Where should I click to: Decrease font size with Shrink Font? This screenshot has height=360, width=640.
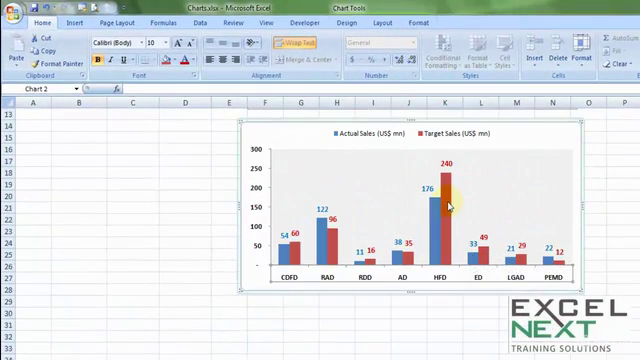coord(191,43)
